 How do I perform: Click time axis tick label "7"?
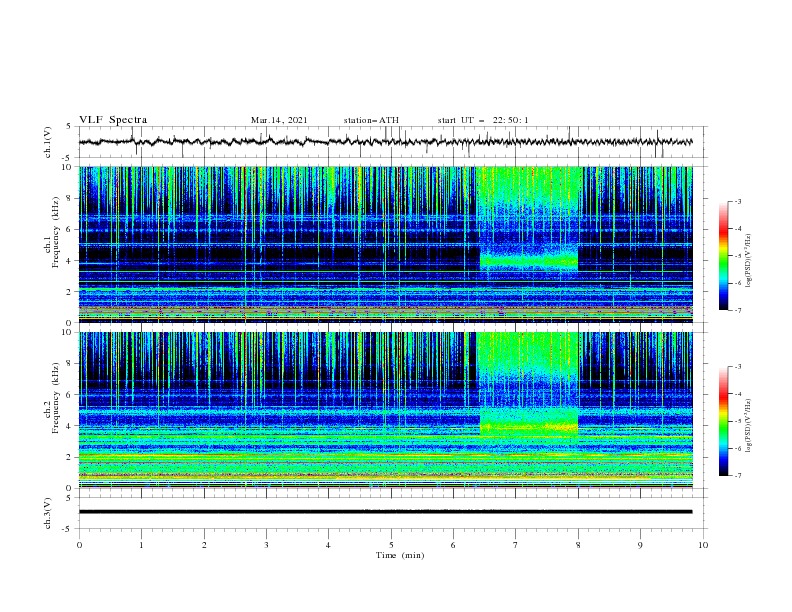click(x=516, y=545)
